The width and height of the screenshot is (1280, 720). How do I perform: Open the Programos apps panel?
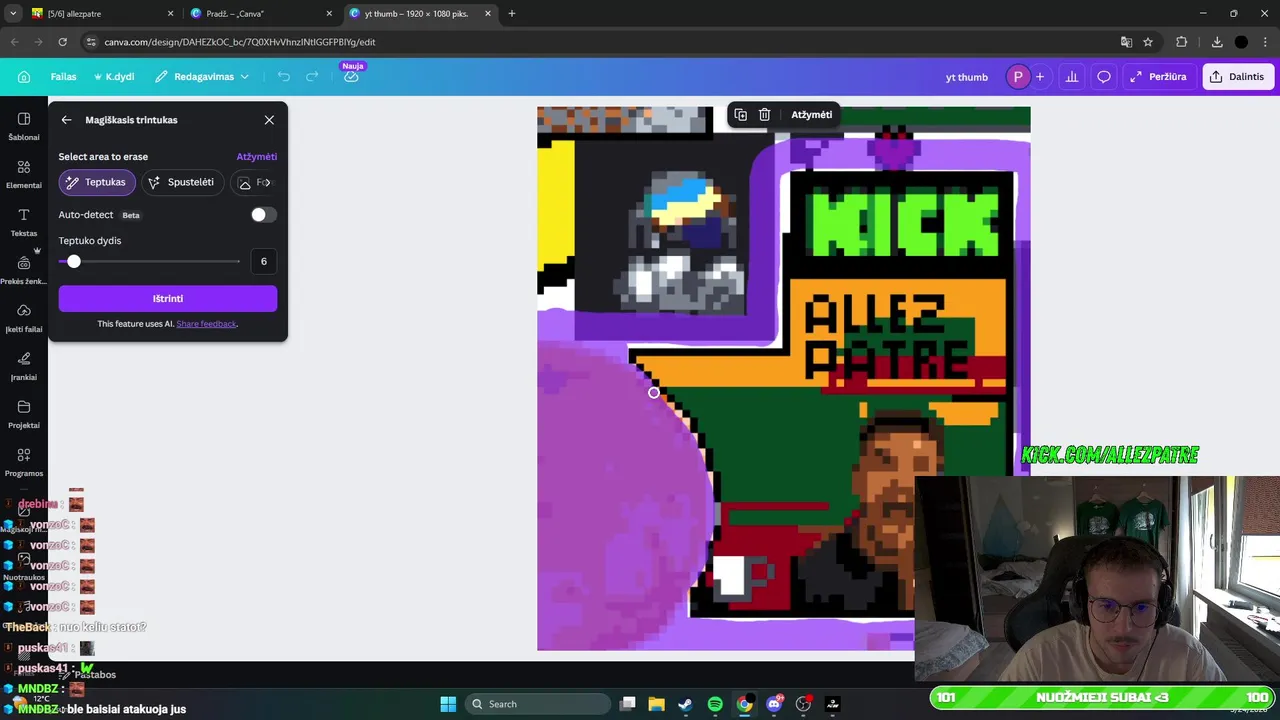point(24,462)
